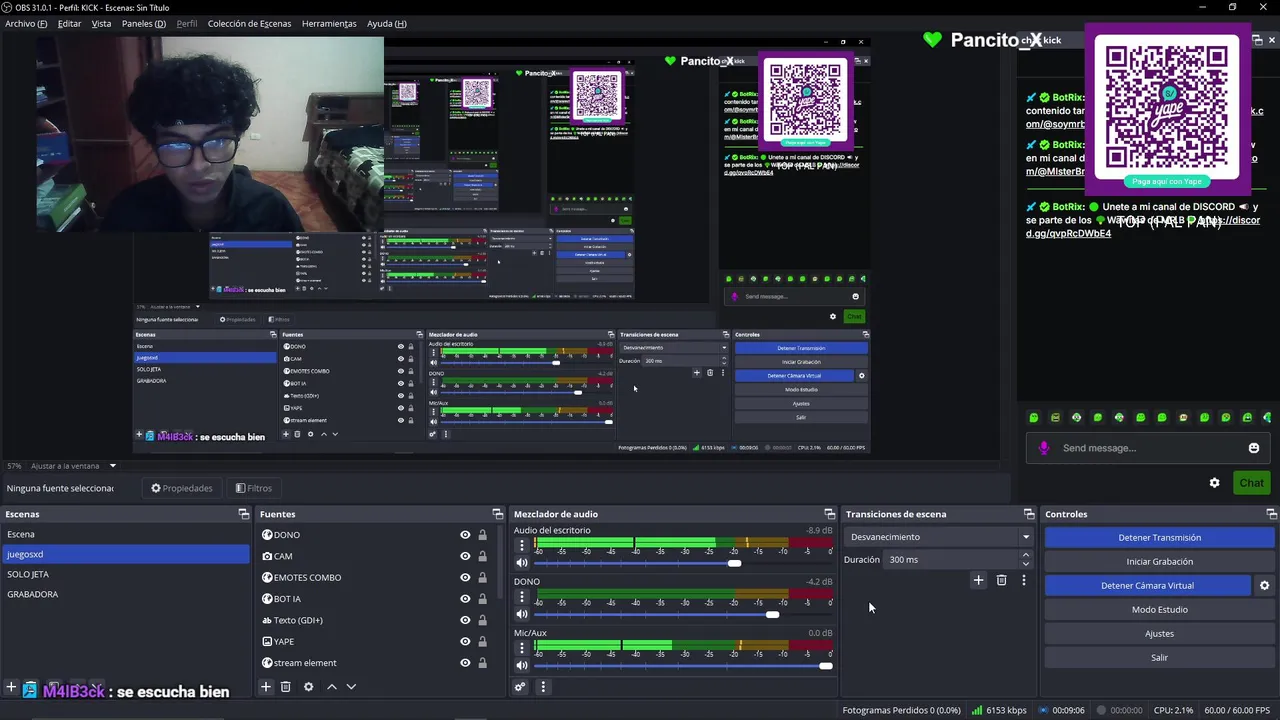Hide the YAPE source
This screenshot has height=720, width=1280.
tap(465, 641)
